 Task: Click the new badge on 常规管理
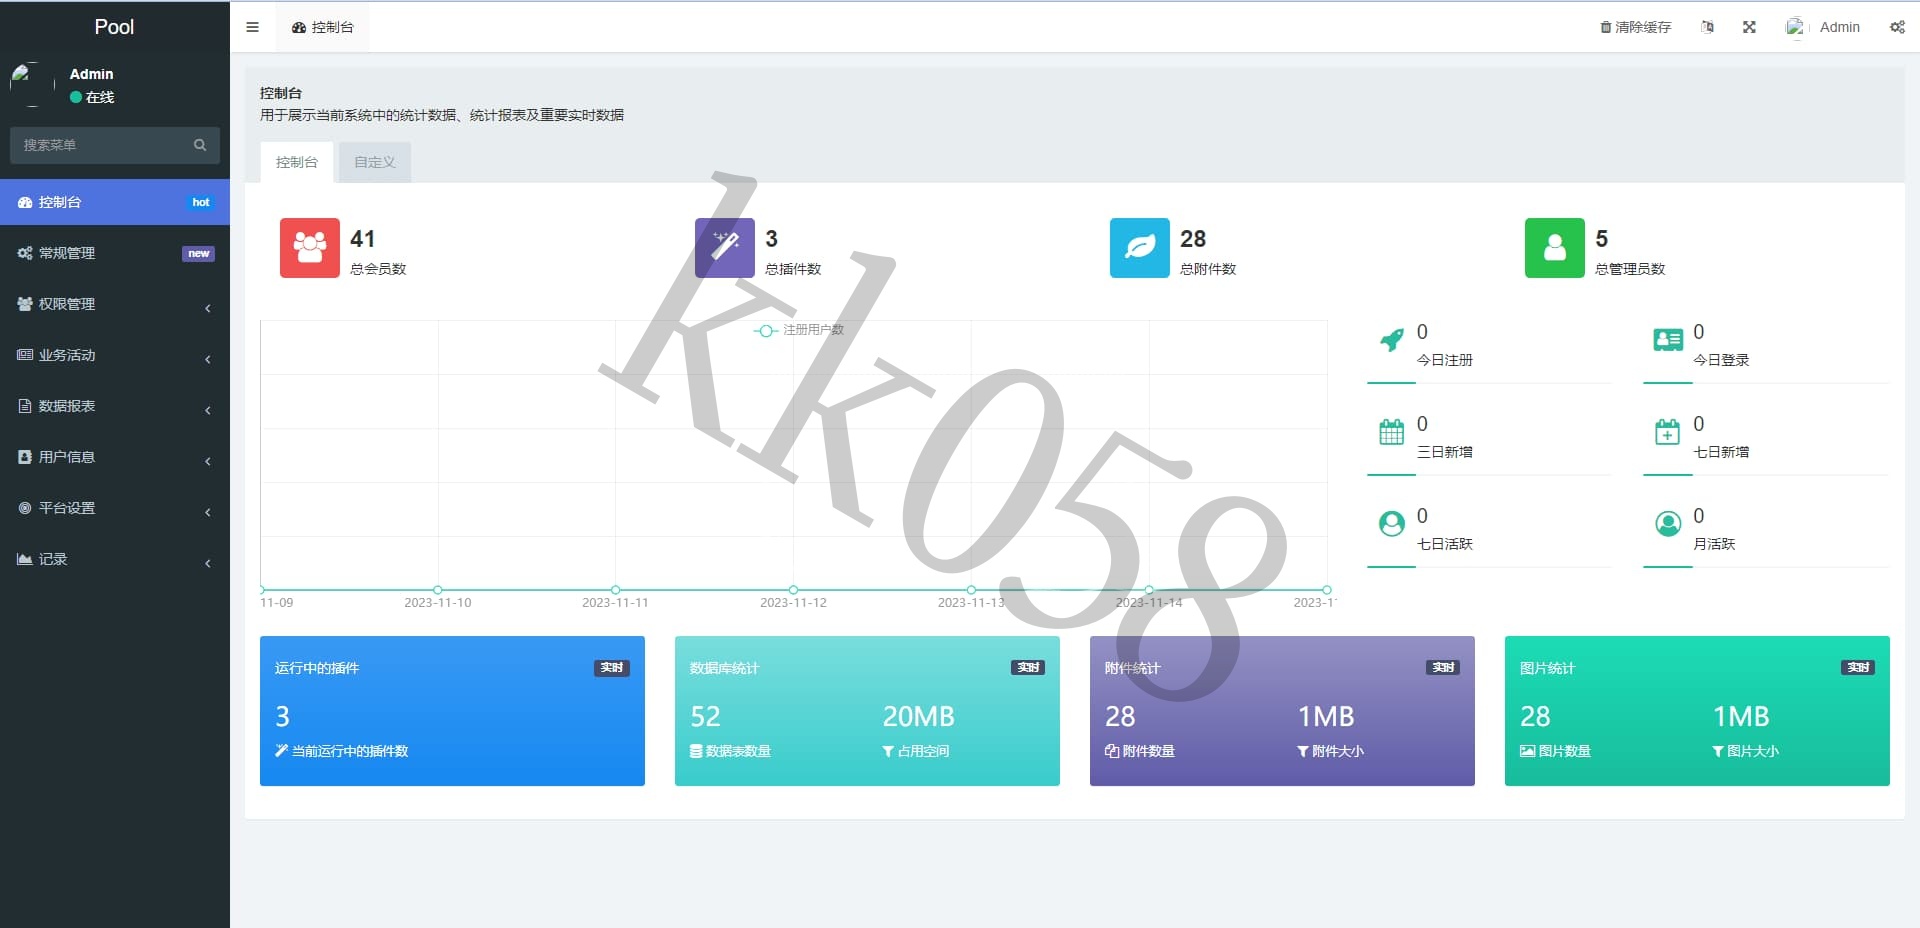click(x=198, y=253)
